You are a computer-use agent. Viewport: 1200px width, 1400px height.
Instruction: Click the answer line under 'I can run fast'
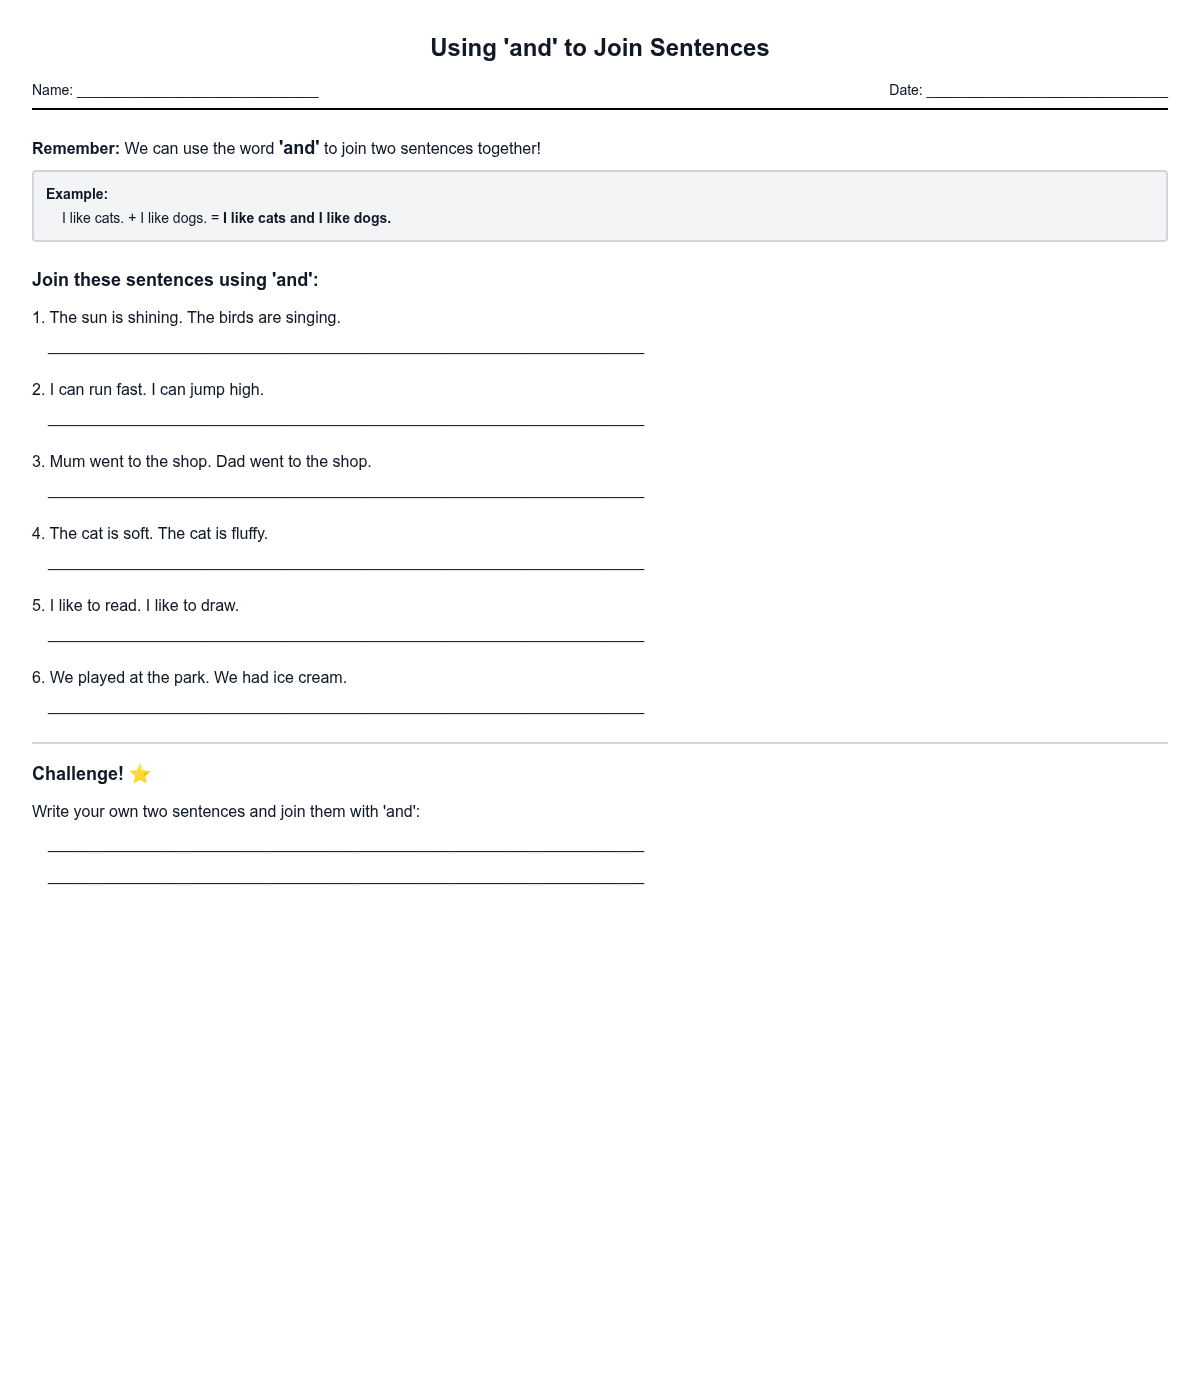[x=346, y=419]
